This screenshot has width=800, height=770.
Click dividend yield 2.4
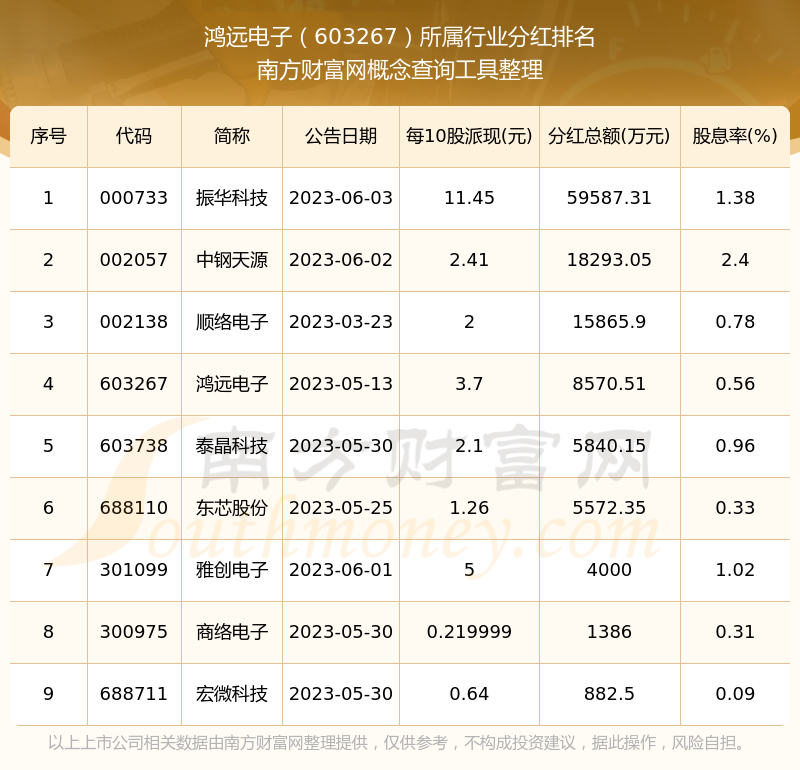pyautogui.click(x=735, y=260)
